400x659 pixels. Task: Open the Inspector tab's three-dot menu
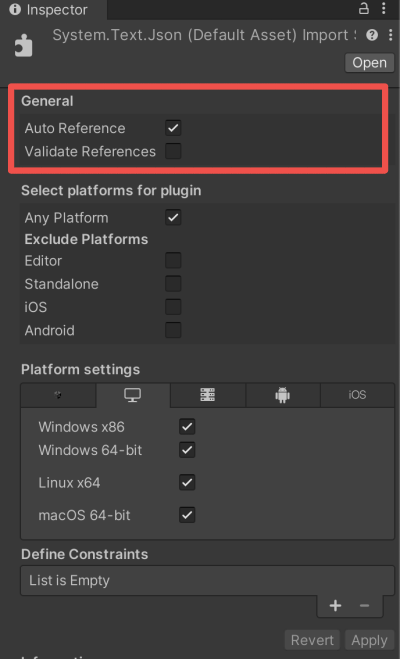click(384, 9)
